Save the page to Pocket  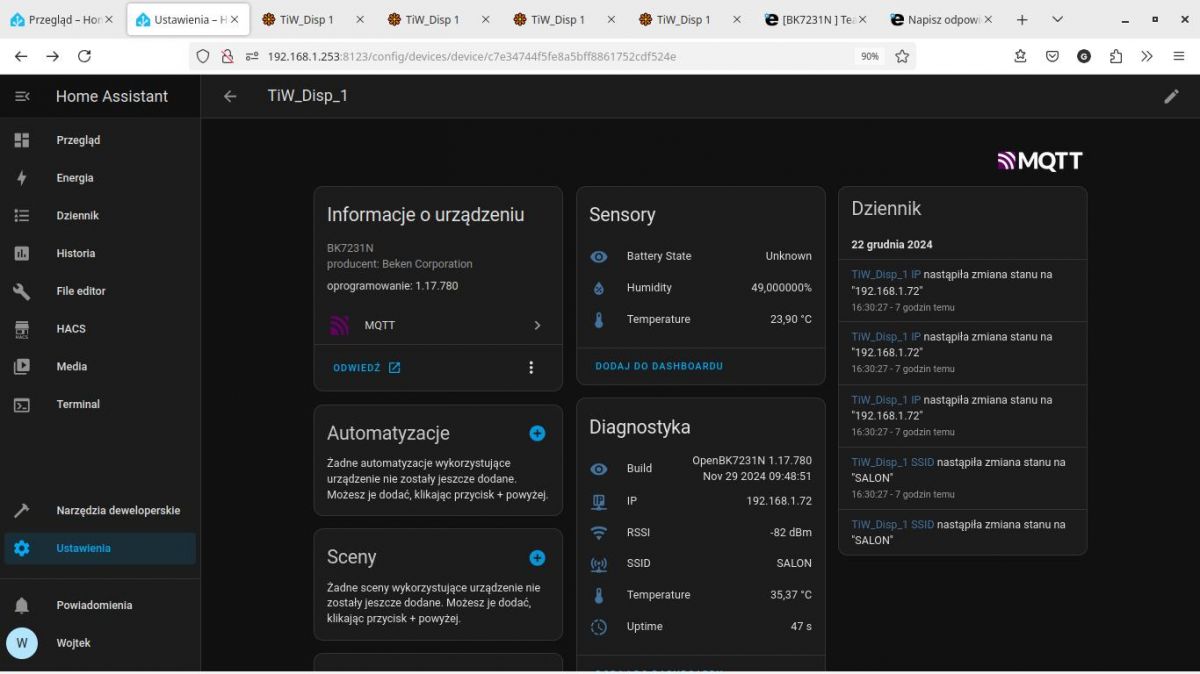(1052, 57)
